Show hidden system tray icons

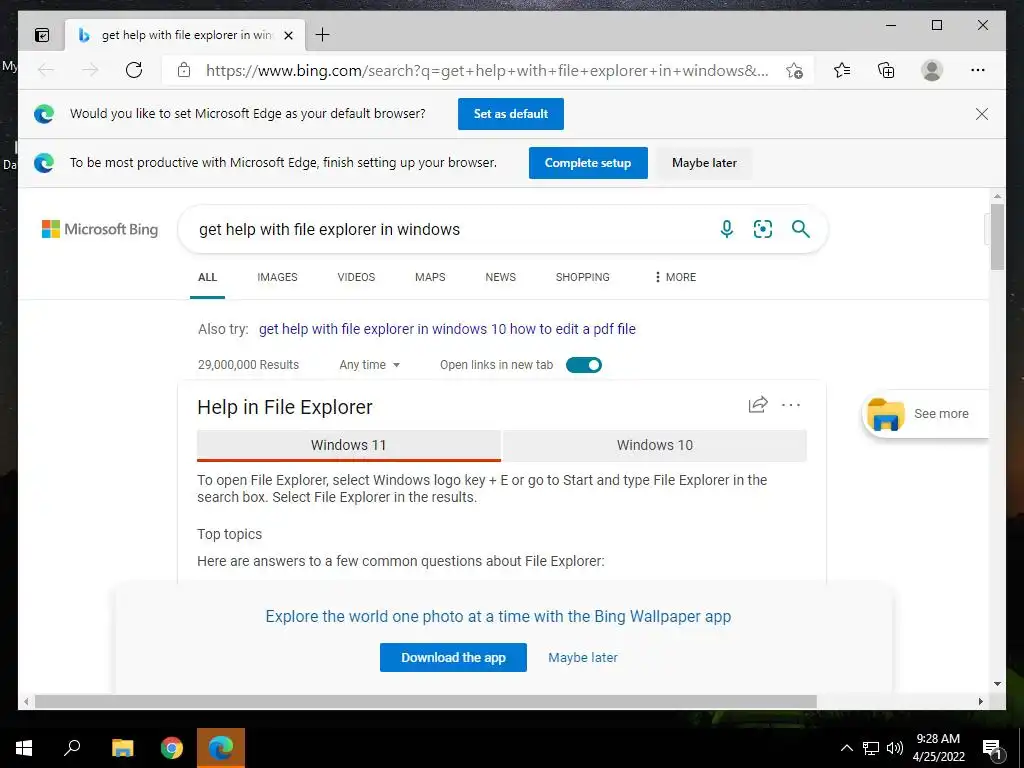click(846, 748)
